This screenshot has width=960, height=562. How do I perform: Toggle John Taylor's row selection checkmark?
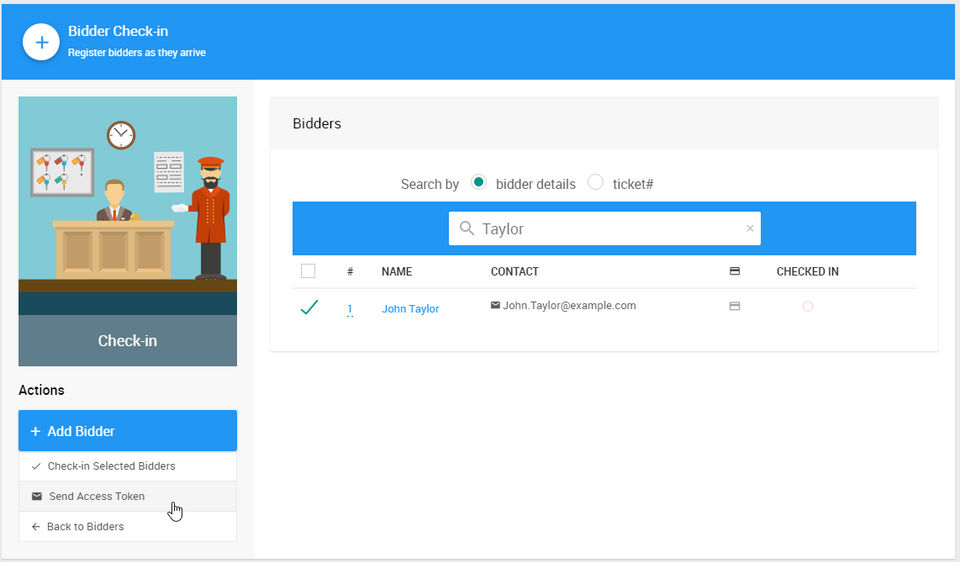click(x=309, y=307)
